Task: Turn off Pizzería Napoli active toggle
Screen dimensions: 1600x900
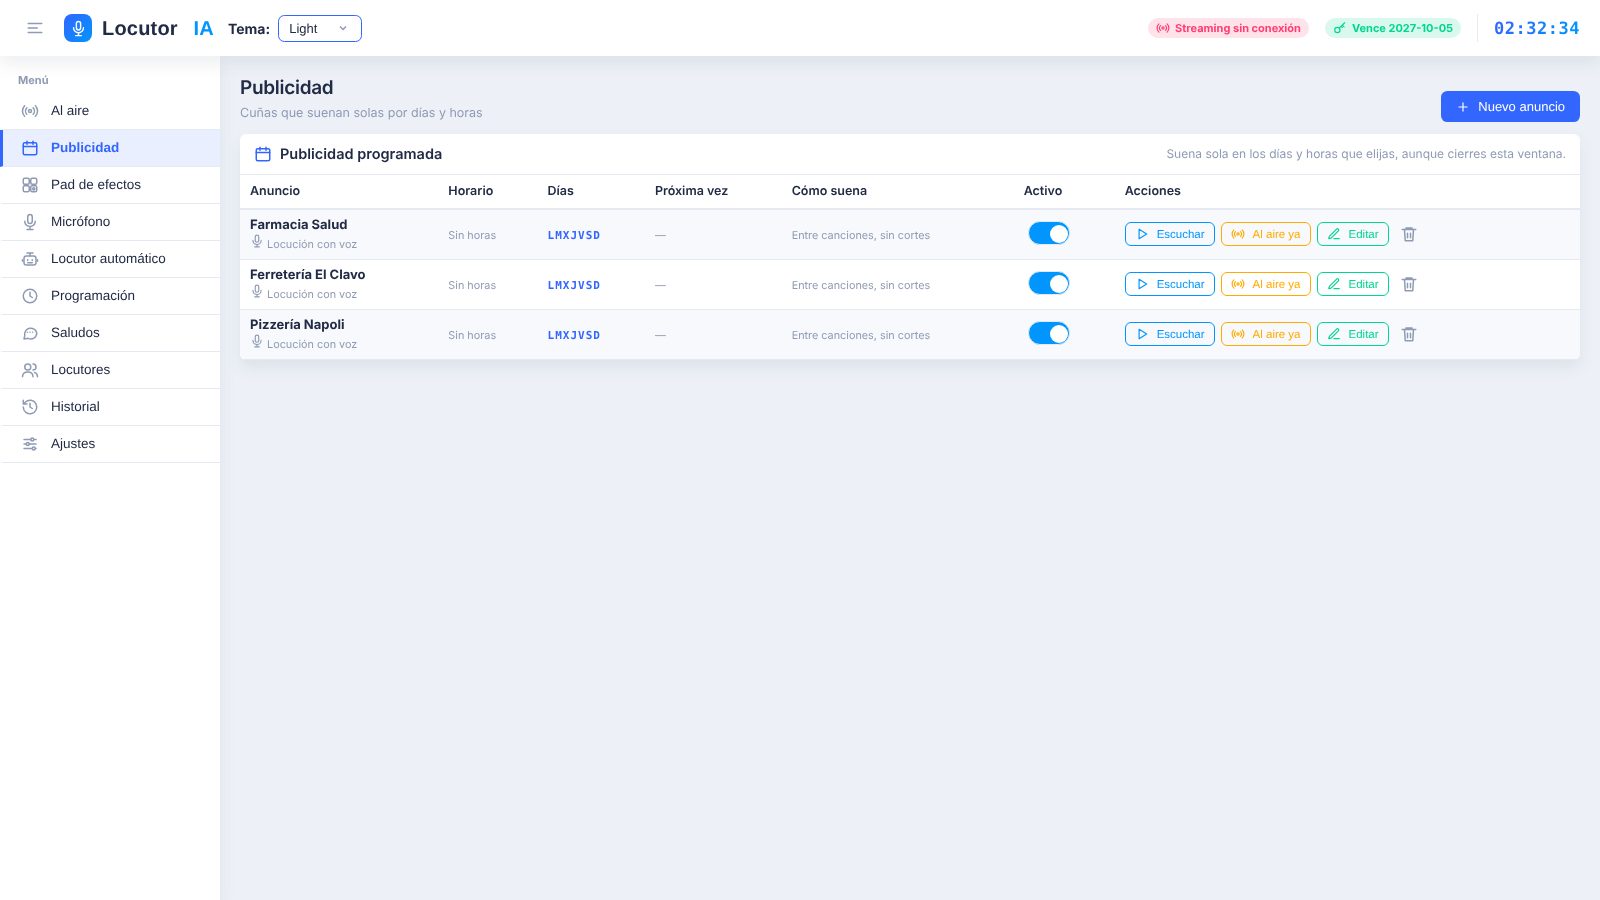Action: click(x=1049, y=333)
